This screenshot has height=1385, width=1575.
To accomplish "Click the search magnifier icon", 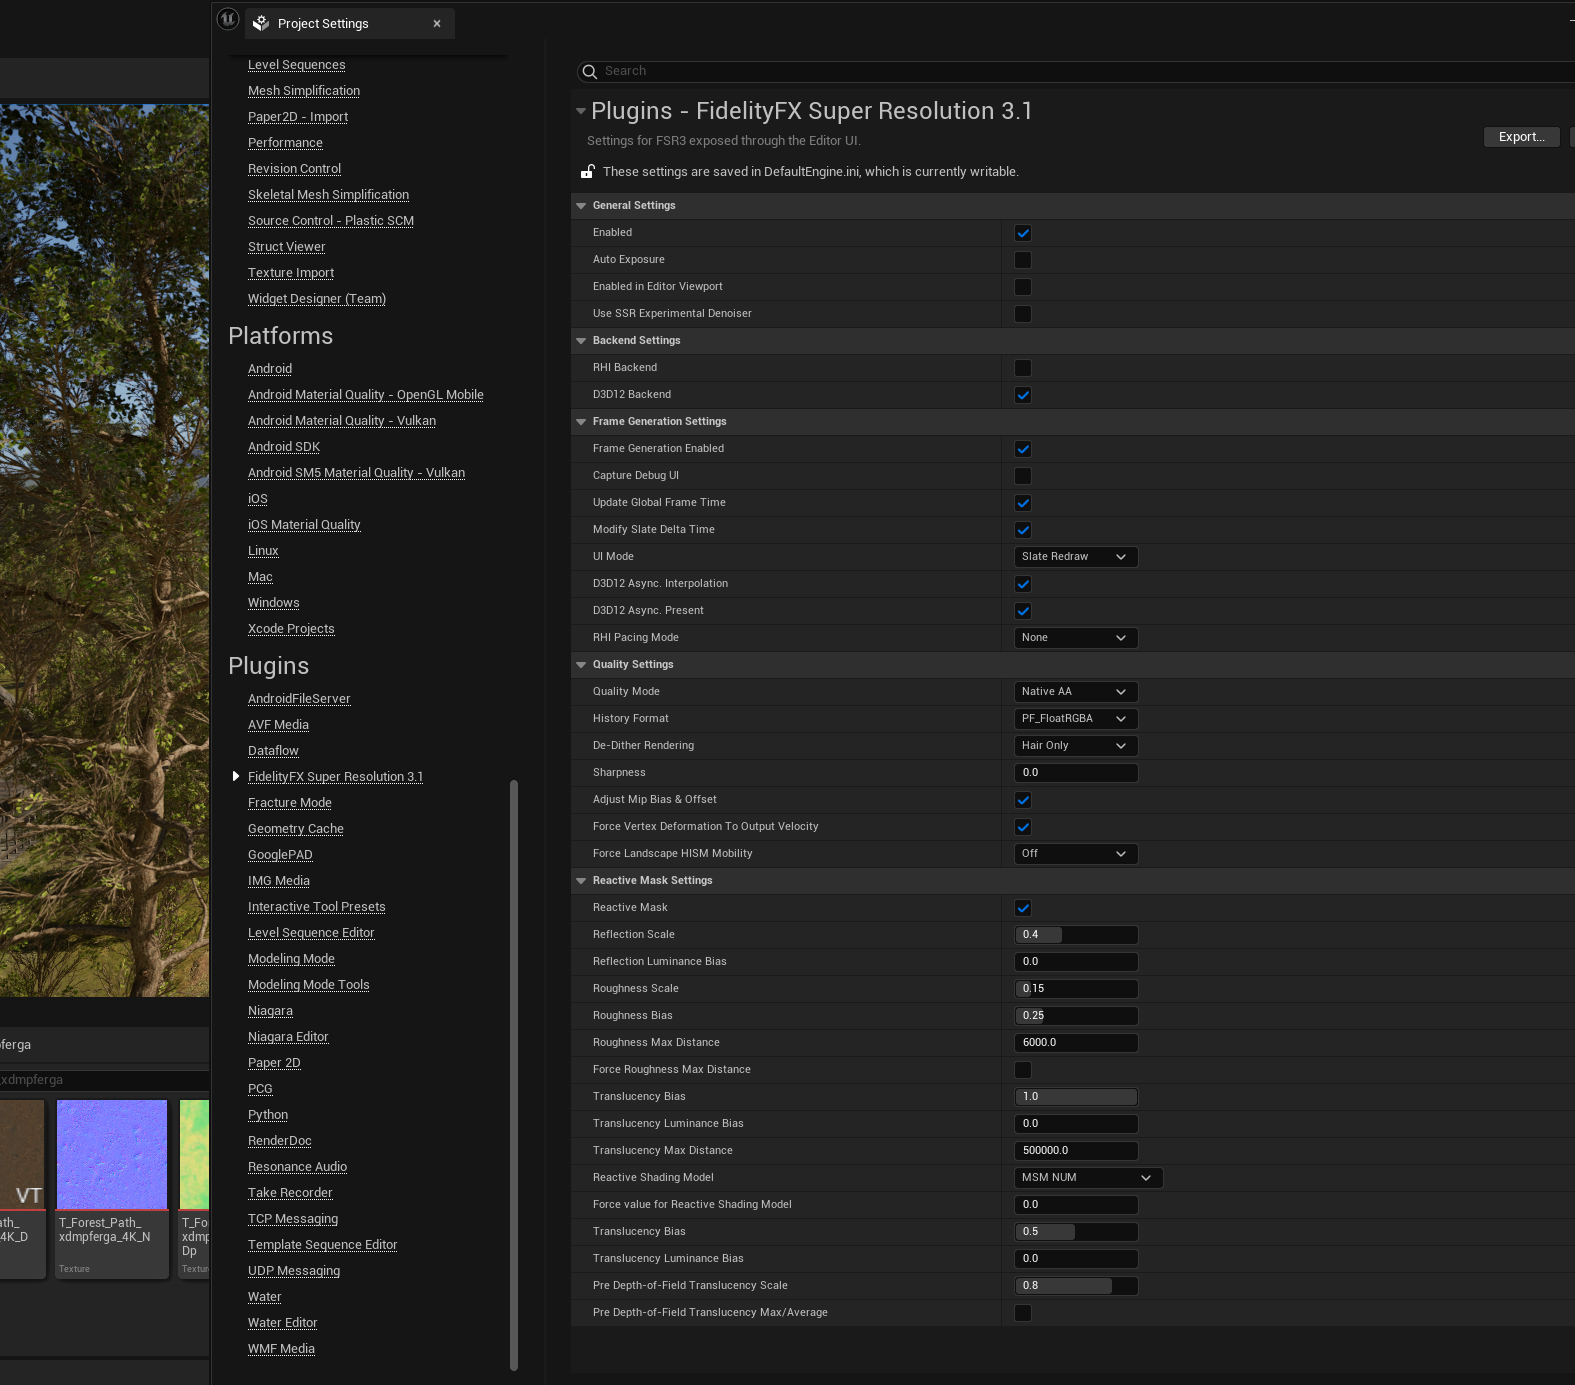I will pyautogui.click(x=590, y=71).
